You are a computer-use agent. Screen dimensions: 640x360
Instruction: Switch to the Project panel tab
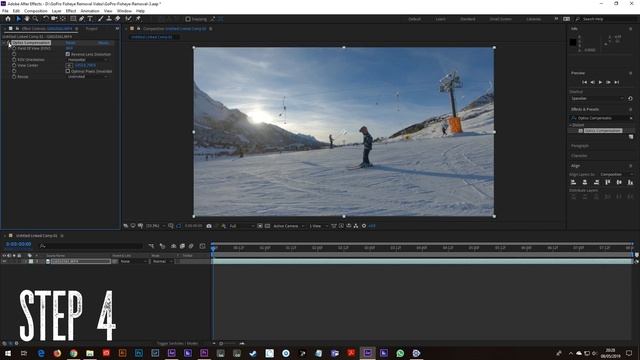(x=91, y=29)
